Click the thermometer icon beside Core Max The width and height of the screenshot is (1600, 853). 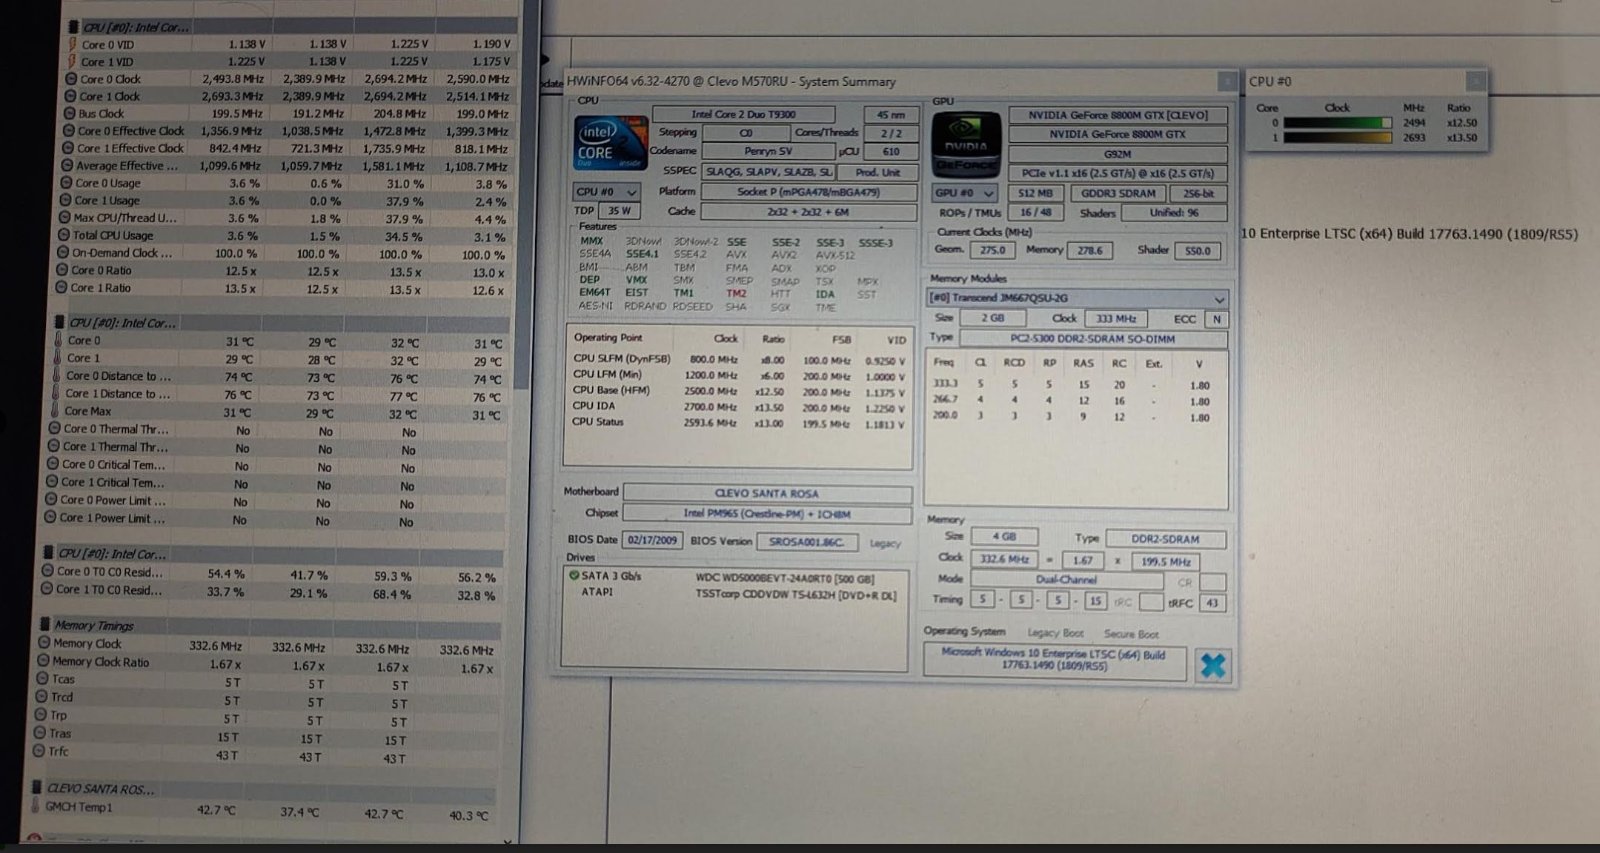54,411
